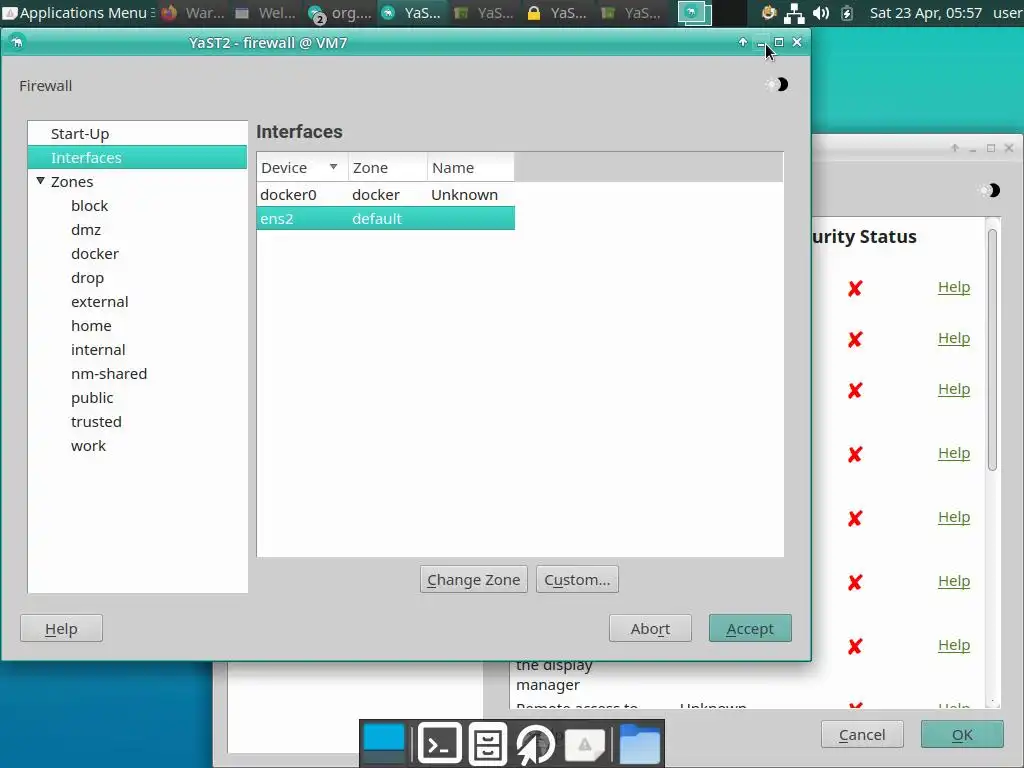Select the trusted zone
Viewport: 1024px width, 768px height.
[x=96, y=422]
